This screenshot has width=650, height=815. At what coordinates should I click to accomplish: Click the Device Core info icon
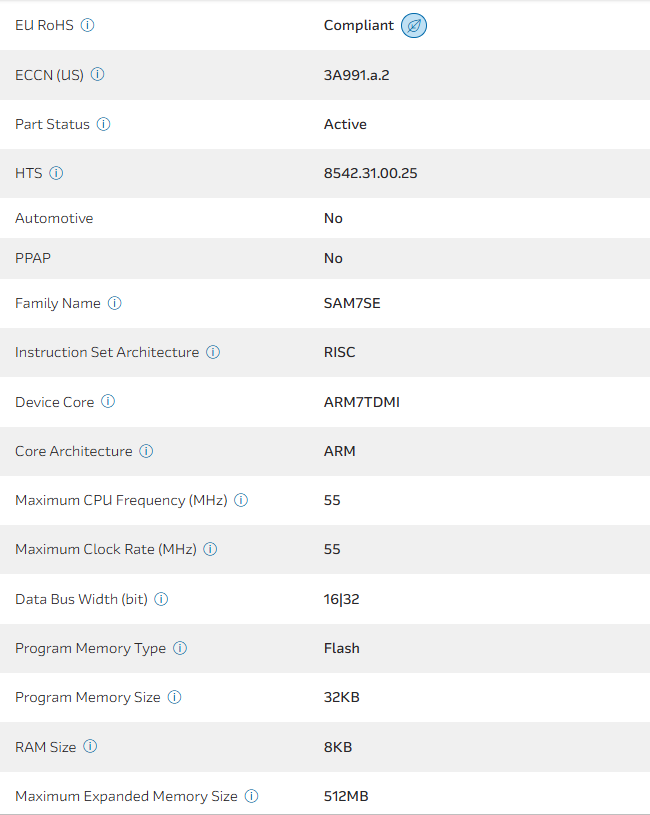point(108,401)
